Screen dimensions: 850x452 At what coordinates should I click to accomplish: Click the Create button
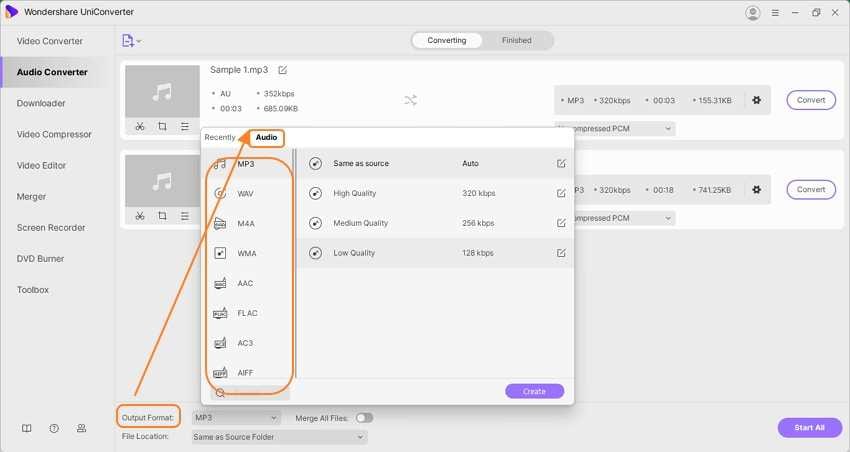point(534,391)
